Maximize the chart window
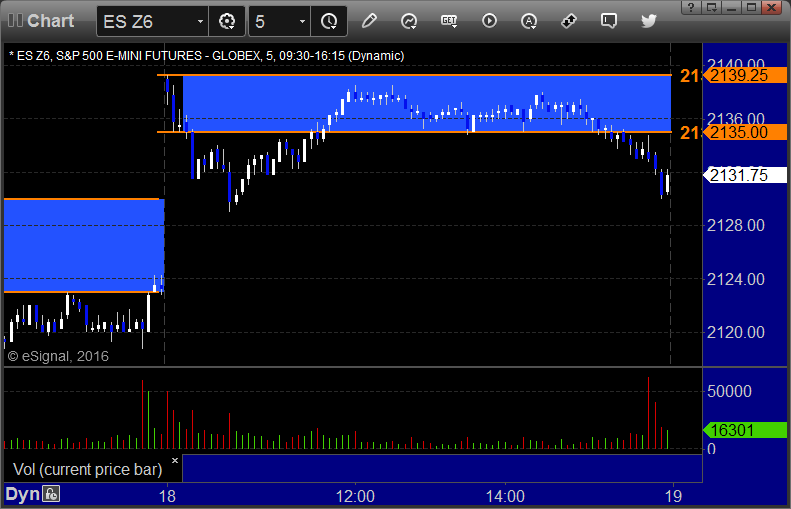 pos(751,7)
